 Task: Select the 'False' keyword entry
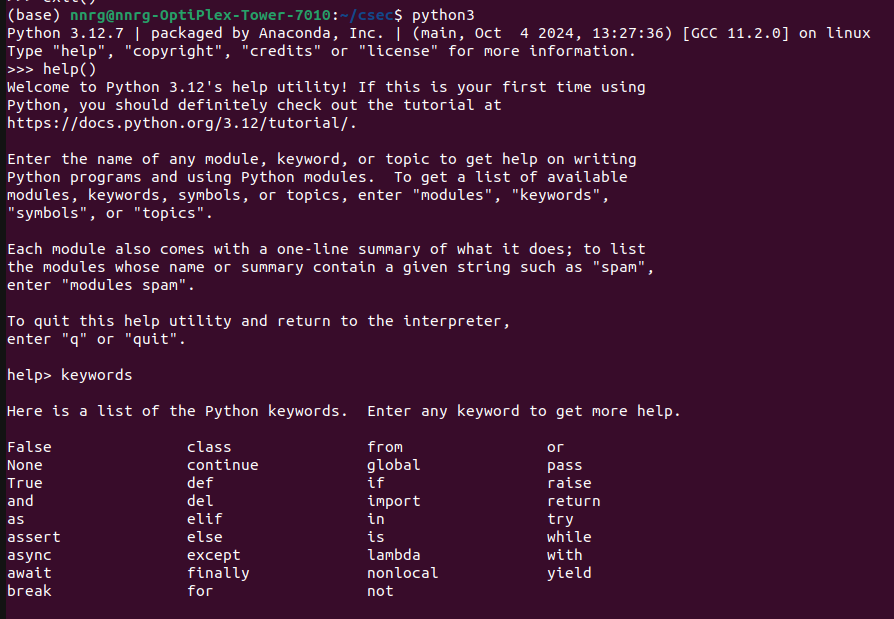[29, 447]
